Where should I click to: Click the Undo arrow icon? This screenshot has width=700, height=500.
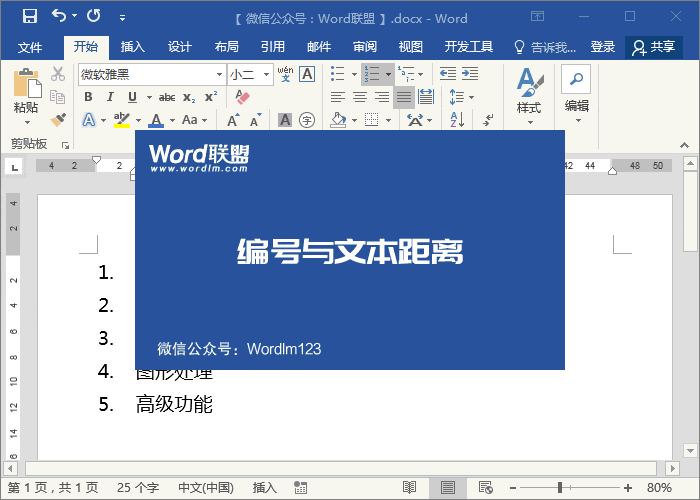[59, 16]
